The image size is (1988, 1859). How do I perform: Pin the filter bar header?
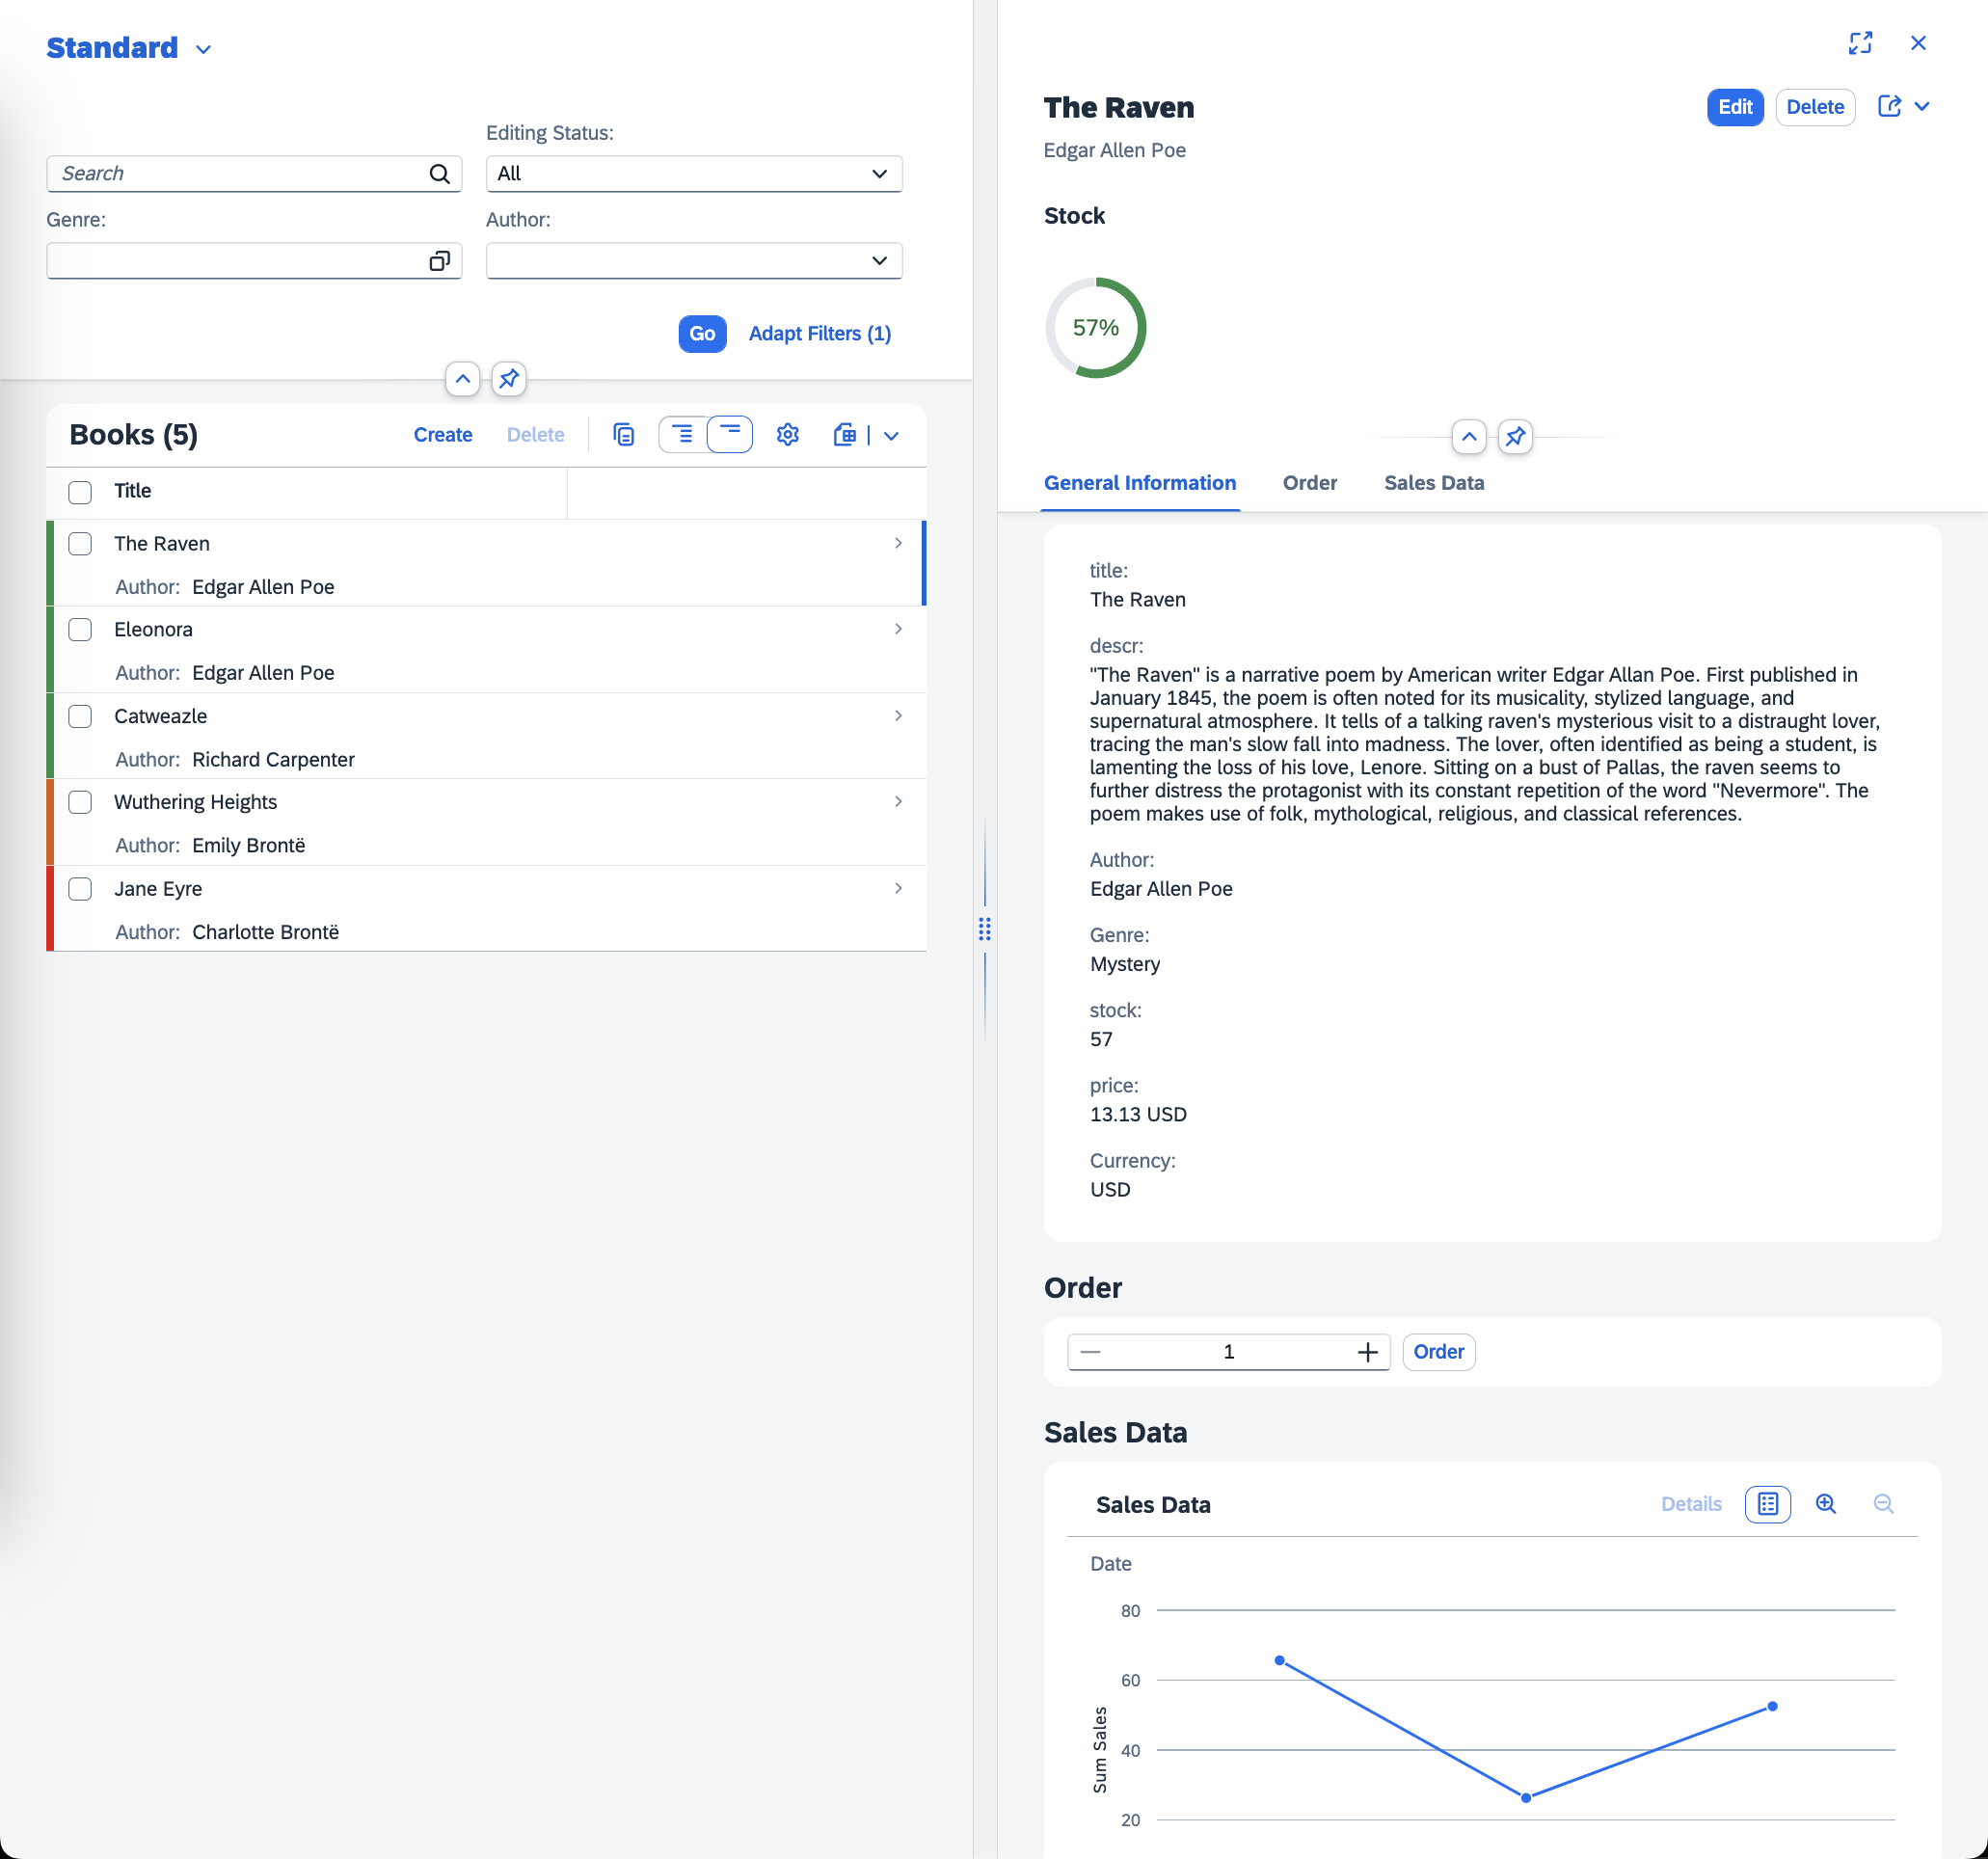point(509,379)
